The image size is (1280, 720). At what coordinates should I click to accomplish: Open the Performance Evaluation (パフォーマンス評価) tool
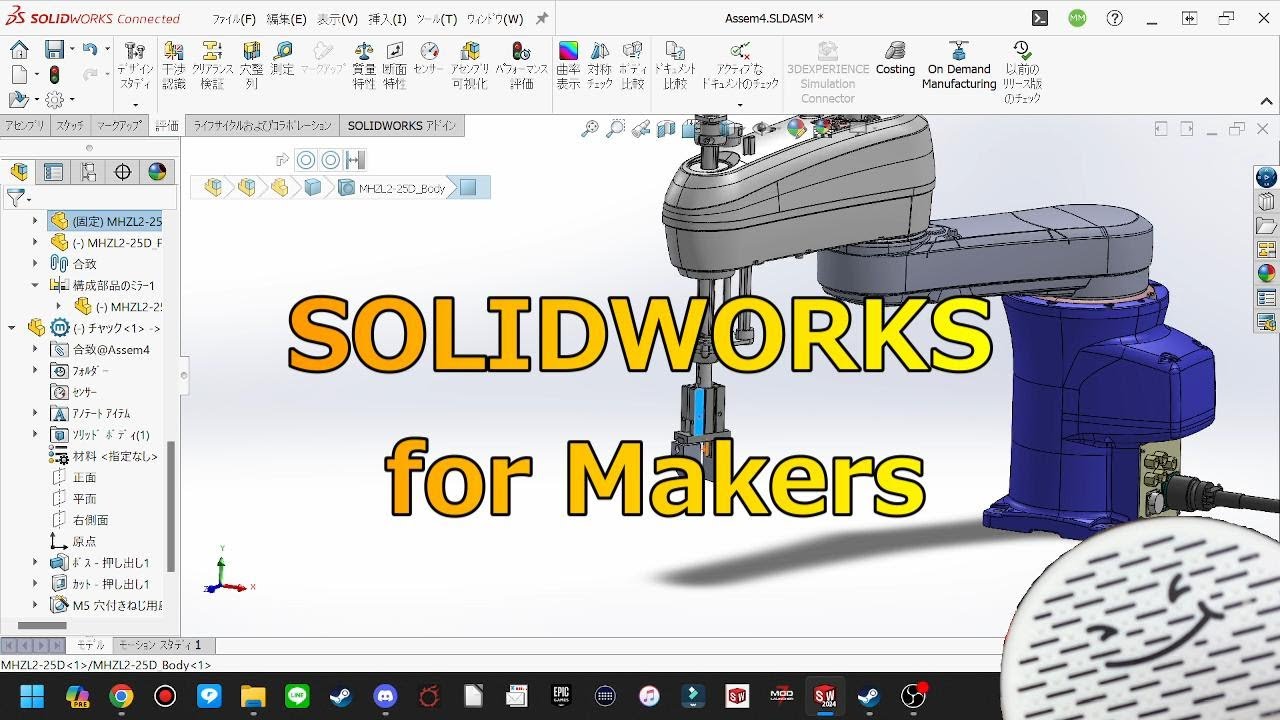click(521, 66)
